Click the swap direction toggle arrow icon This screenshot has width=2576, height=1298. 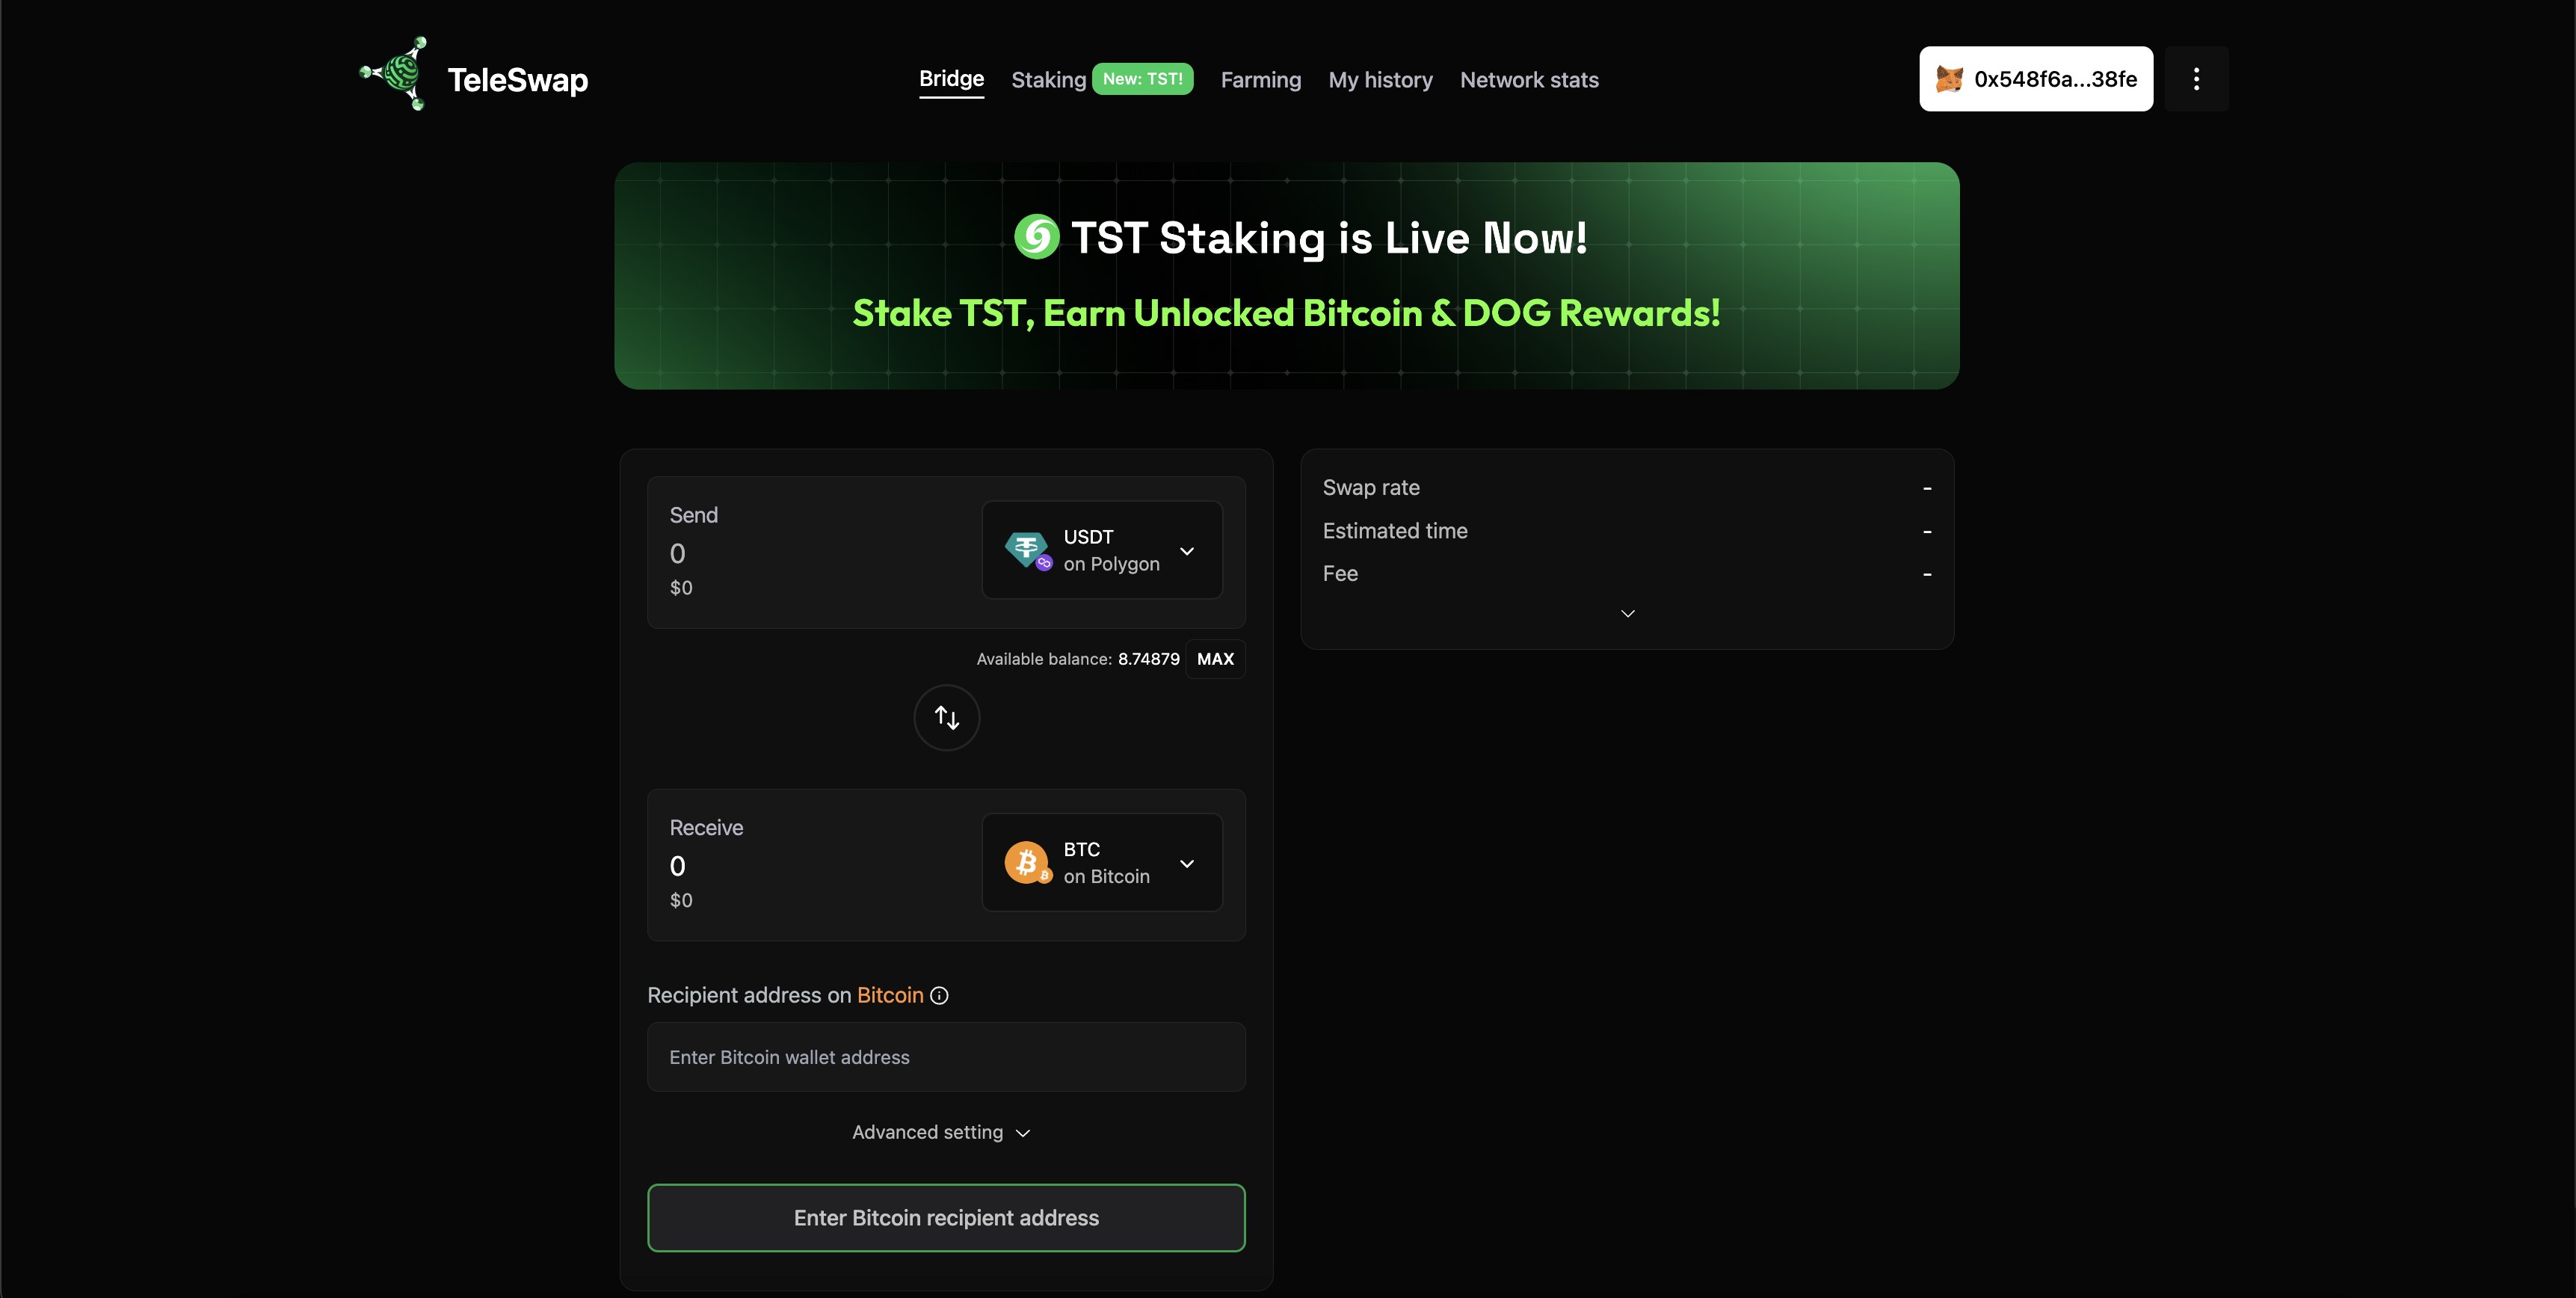(x=946, y=717)
